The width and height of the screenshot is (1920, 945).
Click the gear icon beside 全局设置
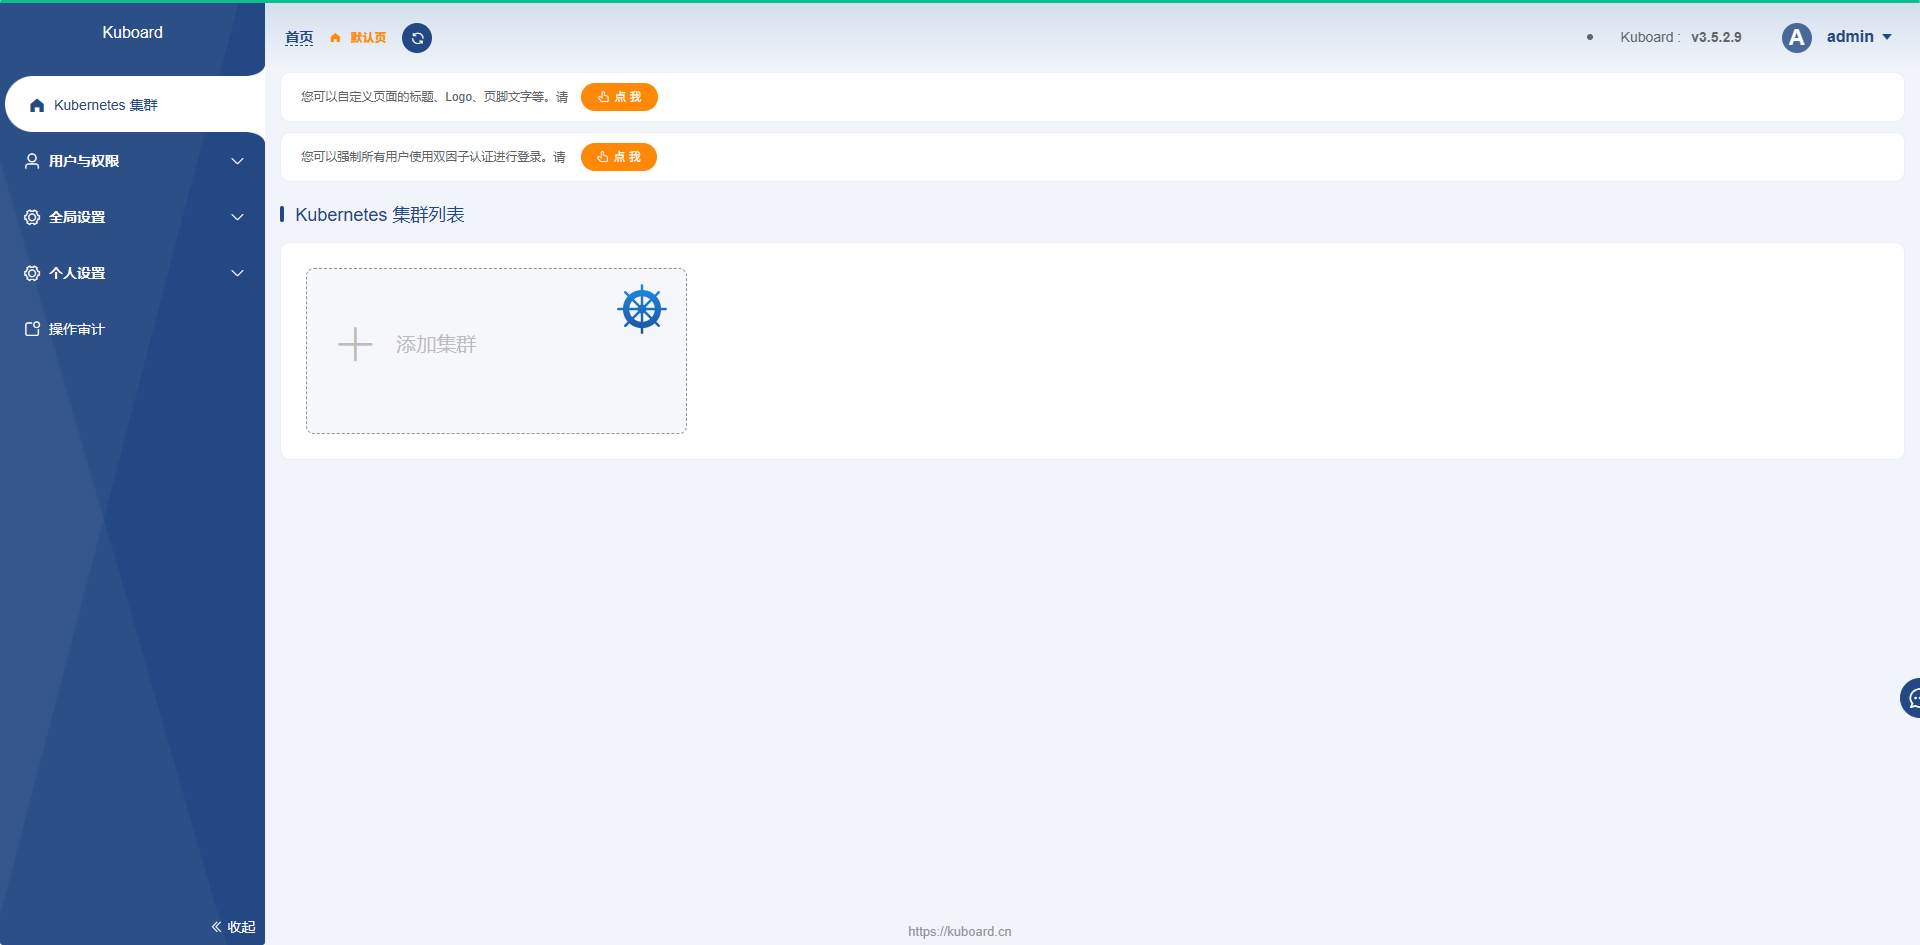[x=32, y=217]
